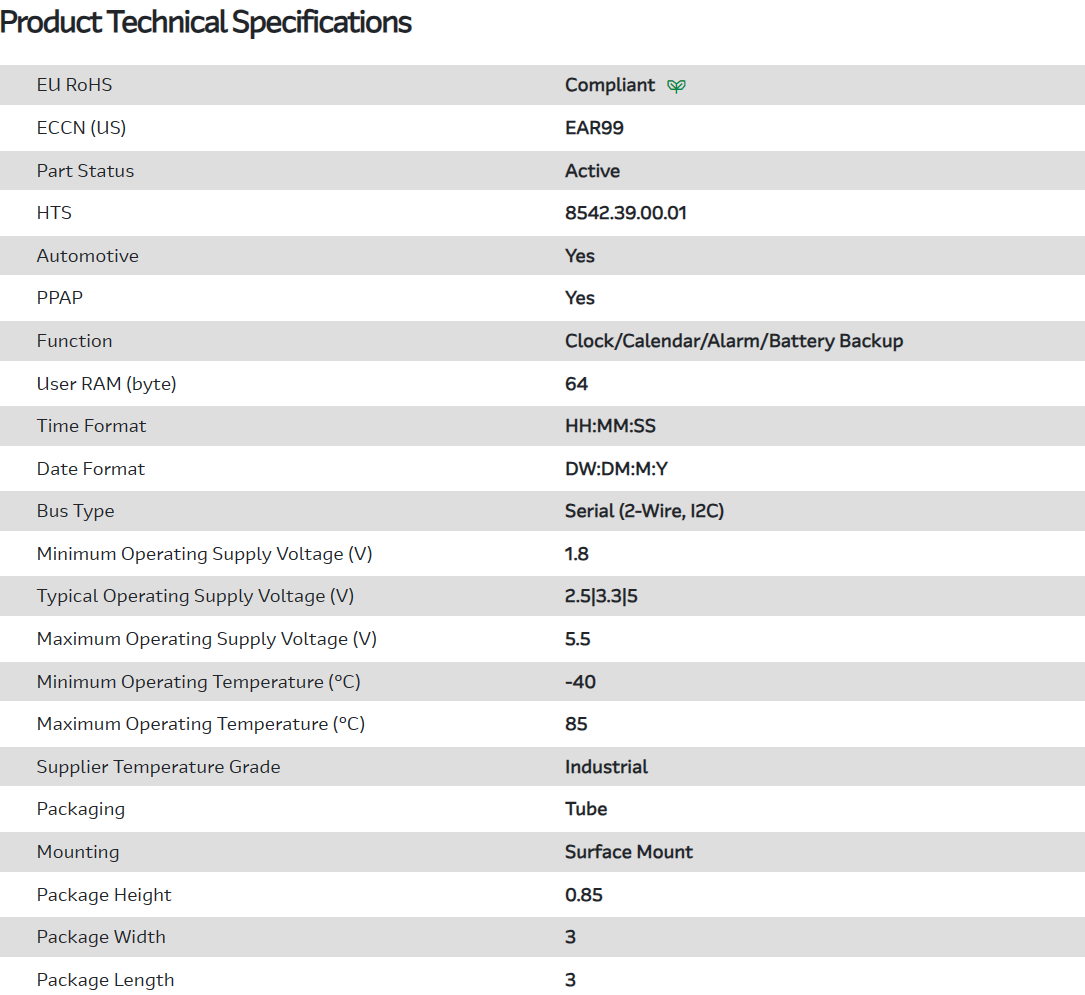This screenshot has width=1085, height=995.
Task: Click the Industrial temperature grade value
Action: coord(606,767)
